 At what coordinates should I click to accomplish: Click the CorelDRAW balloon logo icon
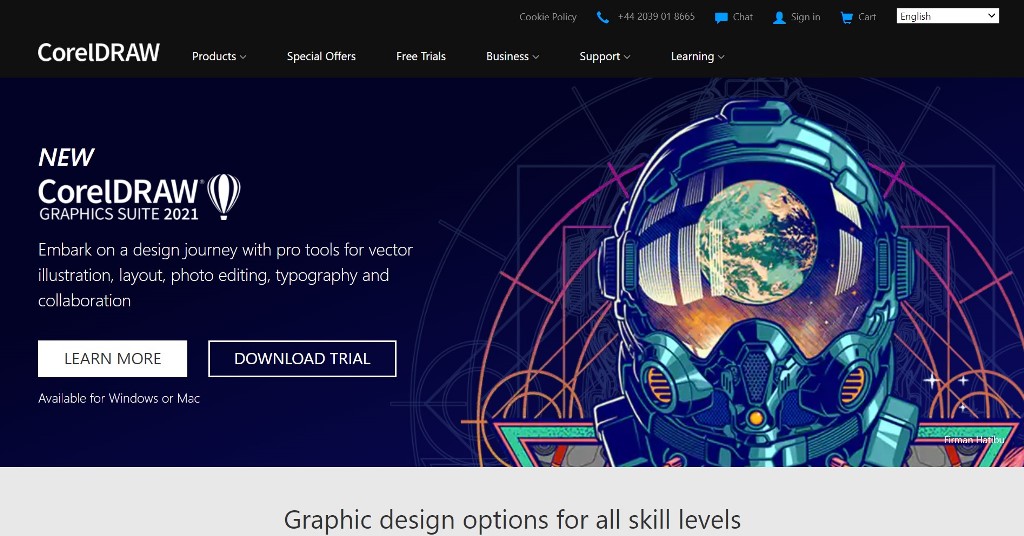pyautogui.click(x=224, y=195)
